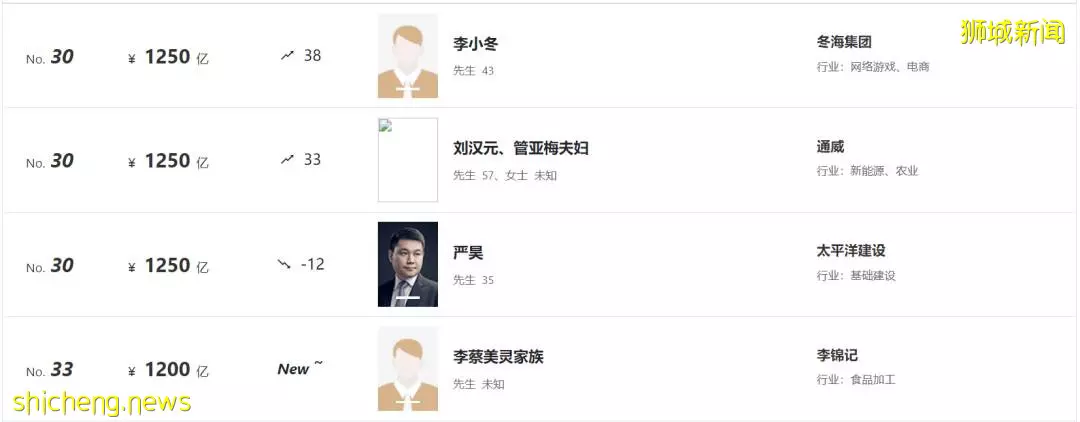This screenshot has width=1080, height=422.
Task: Open the 刘汉元、管亚梅夫妇 name link
Action: pos(521,148)
